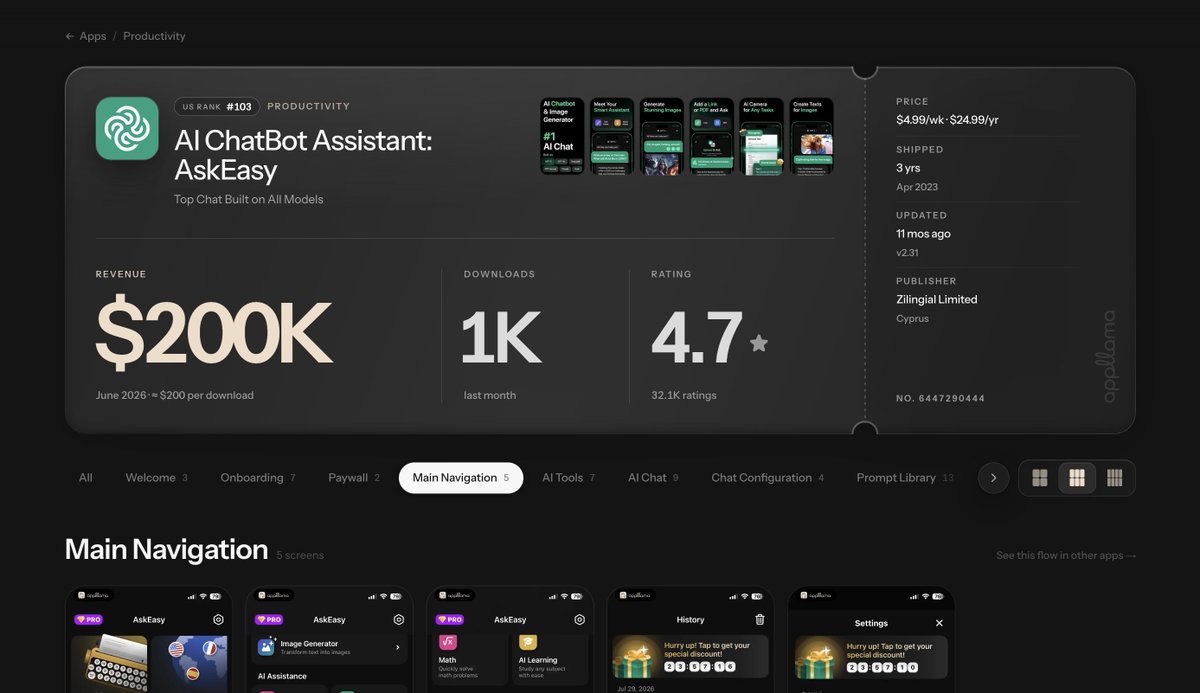
Task: Select the Chat Configuration tab
Action: click(768, 478)
